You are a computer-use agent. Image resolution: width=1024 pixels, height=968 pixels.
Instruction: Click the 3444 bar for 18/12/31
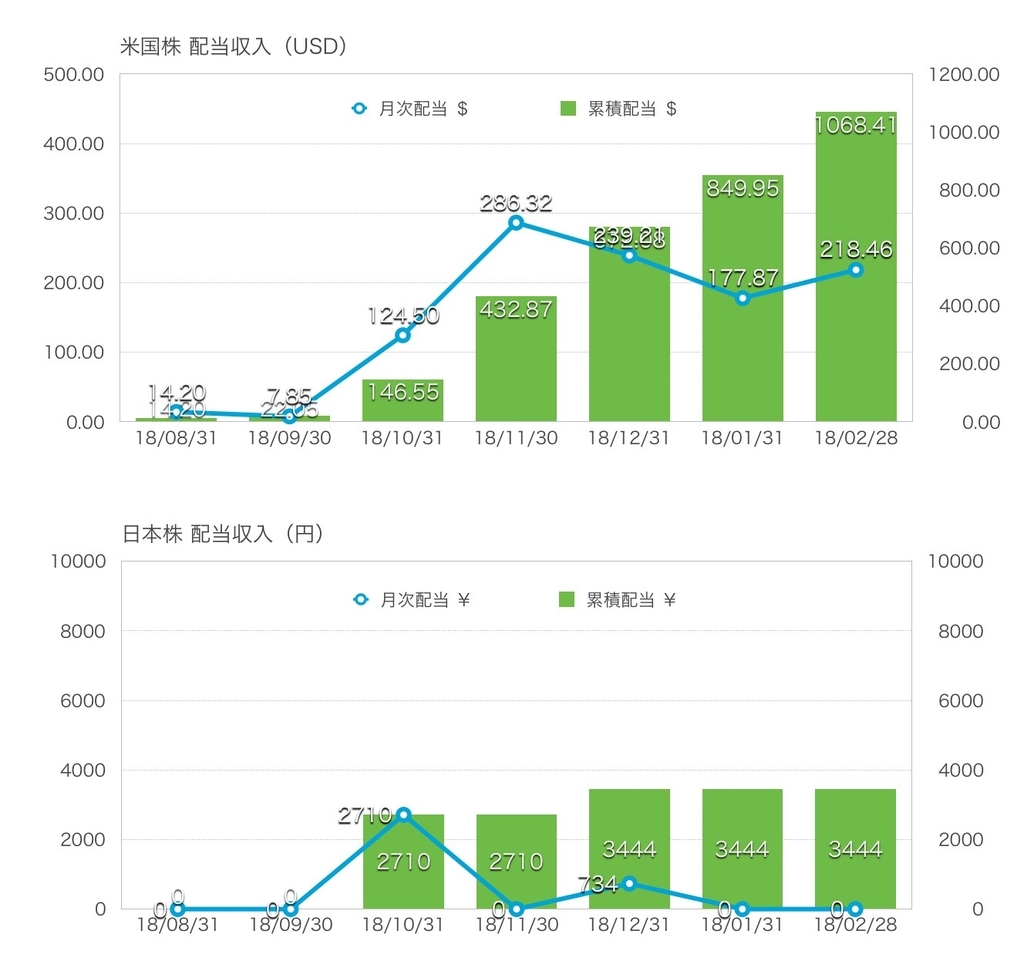pos(630,849)
